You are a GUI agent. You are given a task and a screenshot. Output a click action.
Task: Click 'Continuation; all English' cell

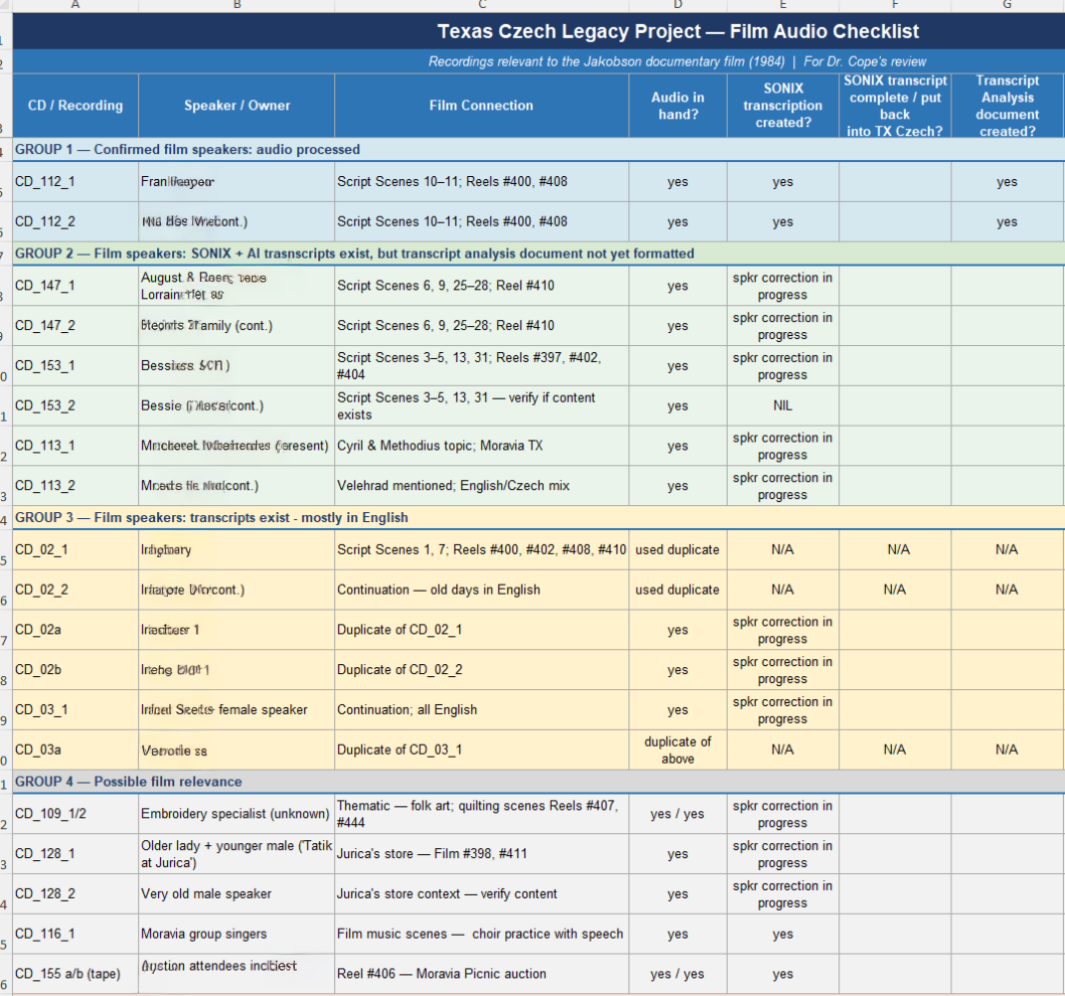482,710
